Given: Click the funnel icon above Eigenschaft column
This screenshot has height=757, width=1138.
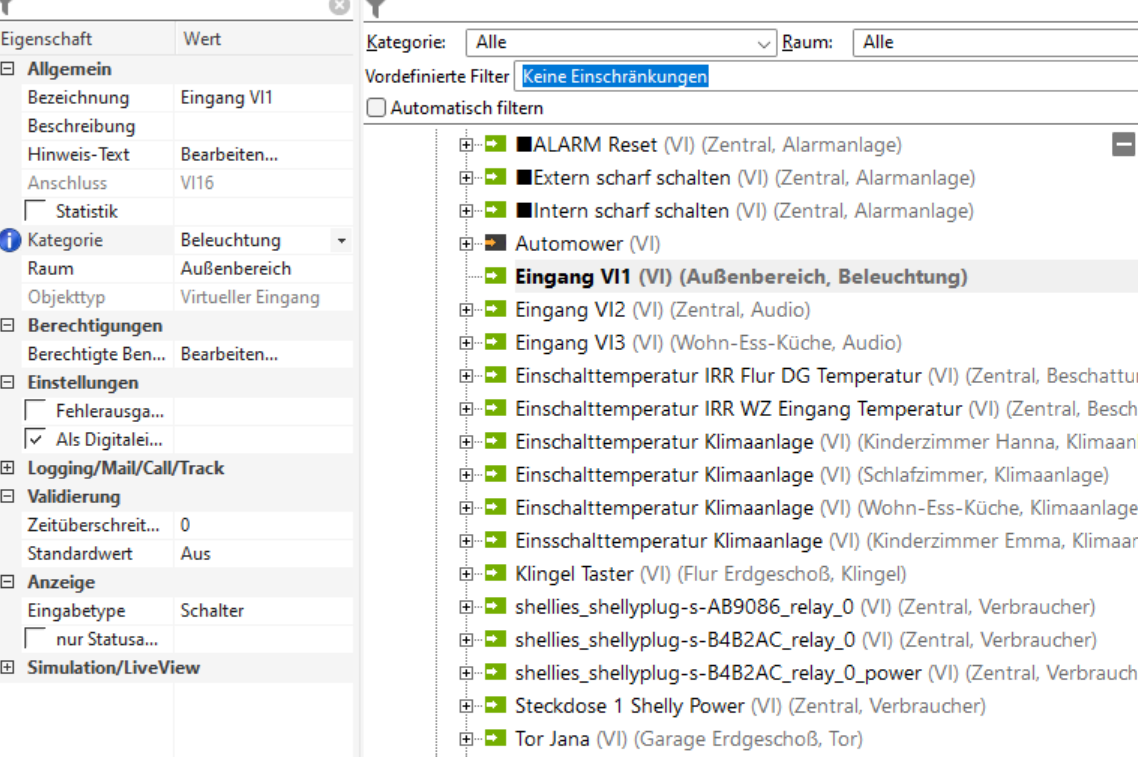Looking at the screenshot, I should [x=4, y=7].
